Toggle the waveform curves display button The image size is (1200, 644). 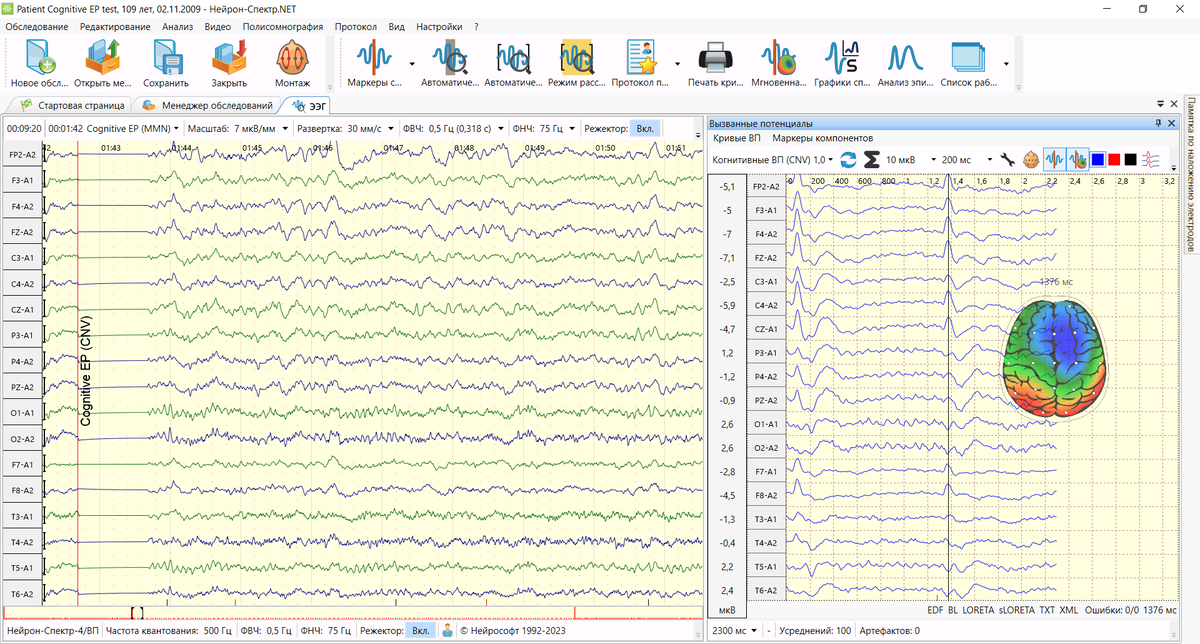(x=1054, y=159)
